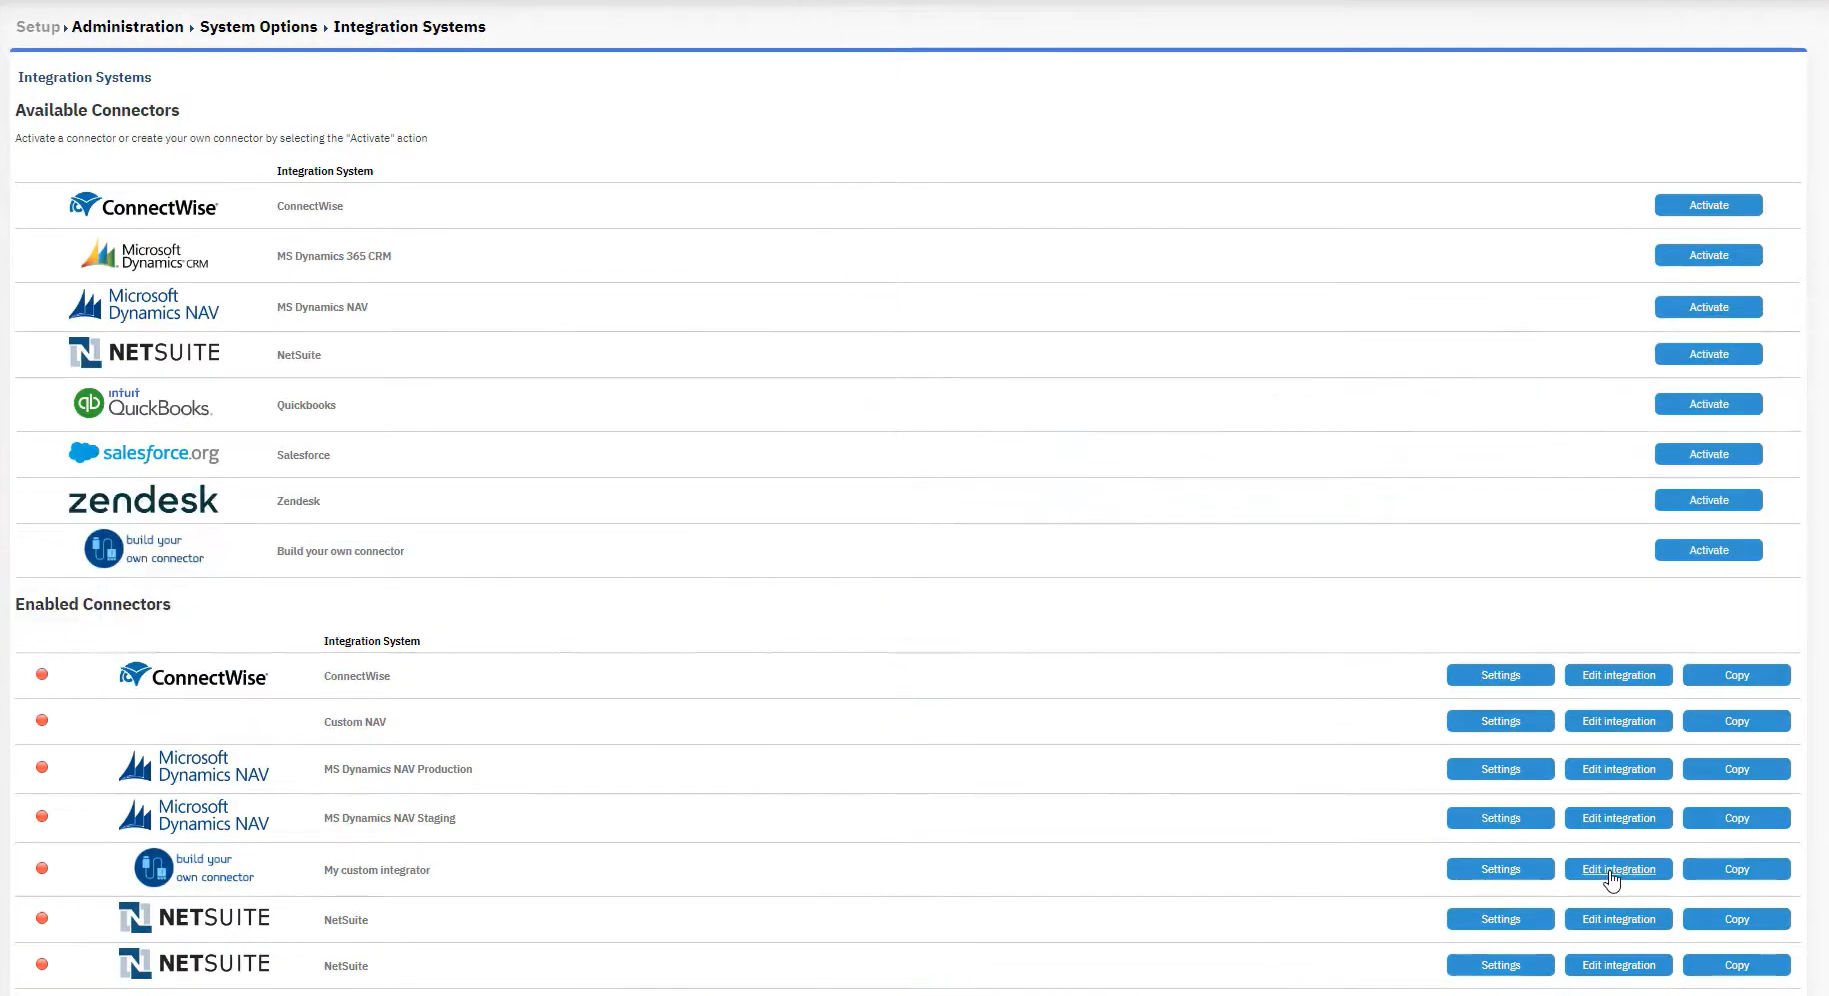Screen dimensions: 1829x996
Task: Edit integration for My custom integrator
Action: [1618, 869]
